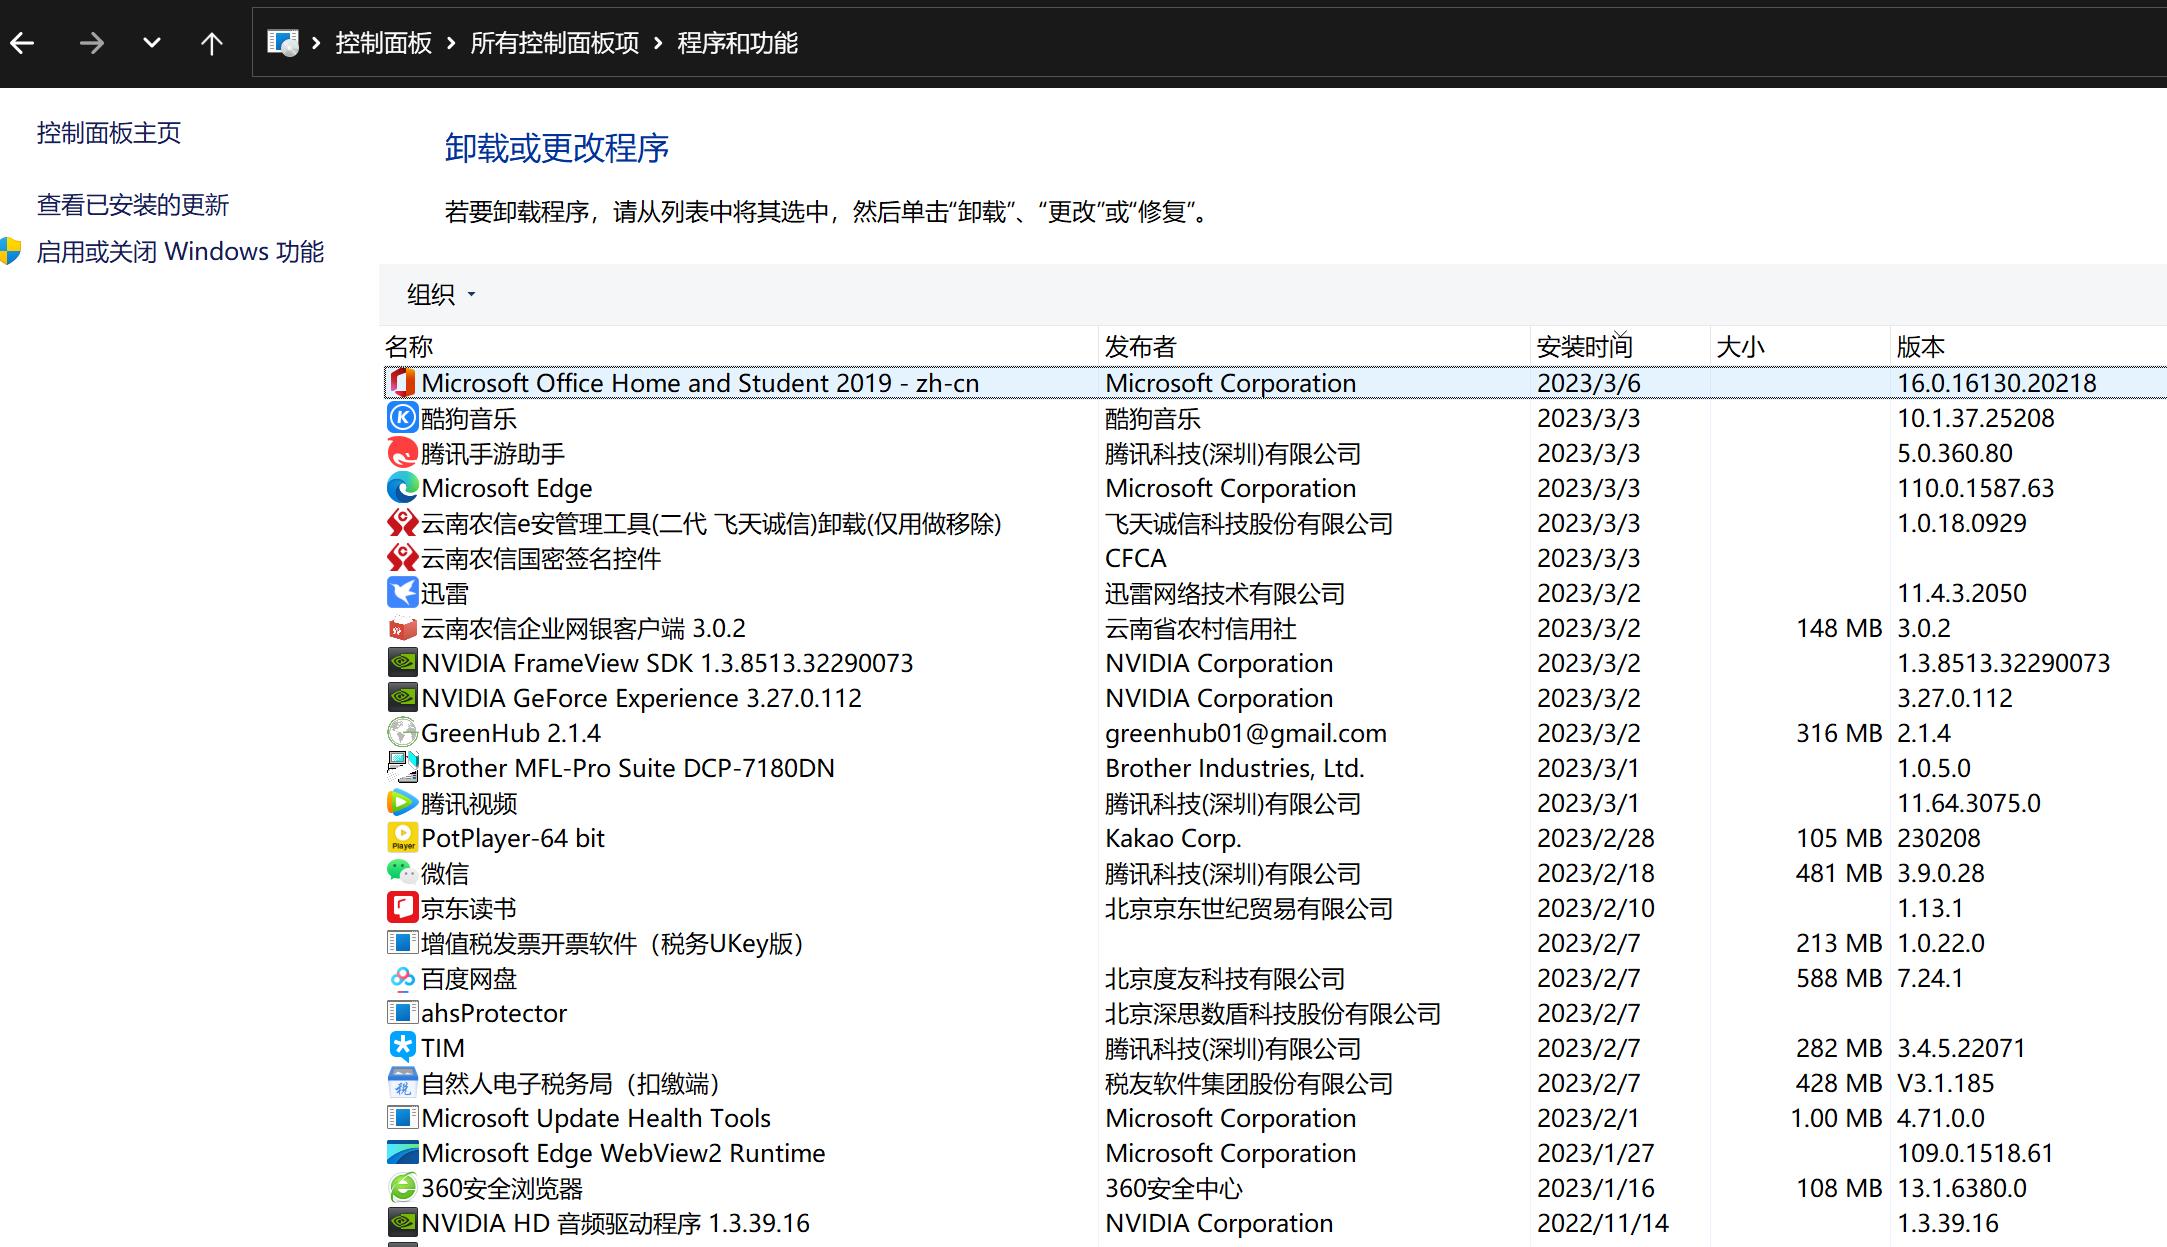The width and height of the screenshot is (2167, 1247).
Task: Click the 迅雷 Thunder download icon
Action: 401,592
